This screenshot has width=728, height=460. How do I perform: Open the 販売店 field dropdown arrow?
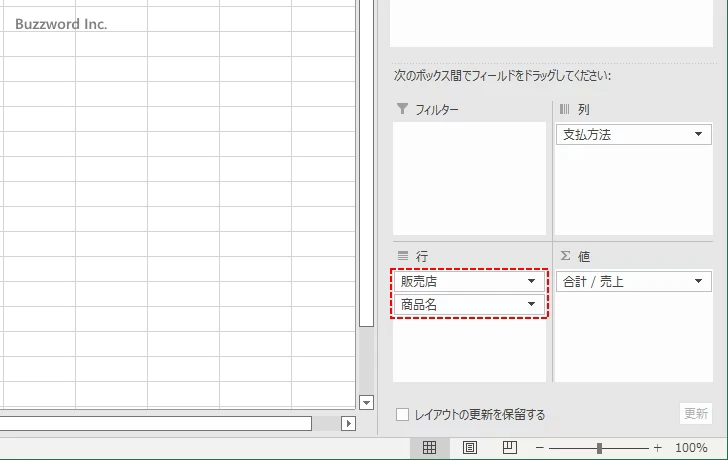click(532, 281)
